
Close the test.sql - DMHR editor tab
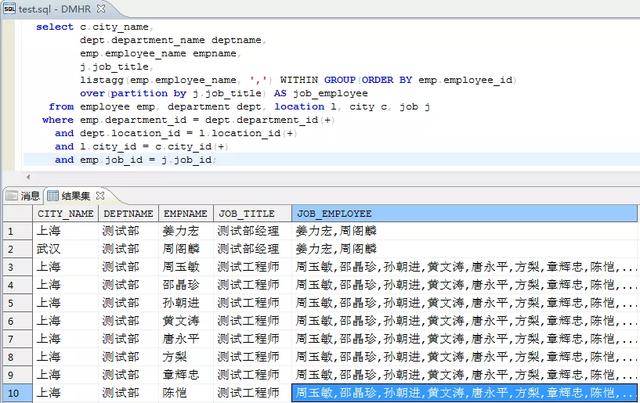point(101,8)
